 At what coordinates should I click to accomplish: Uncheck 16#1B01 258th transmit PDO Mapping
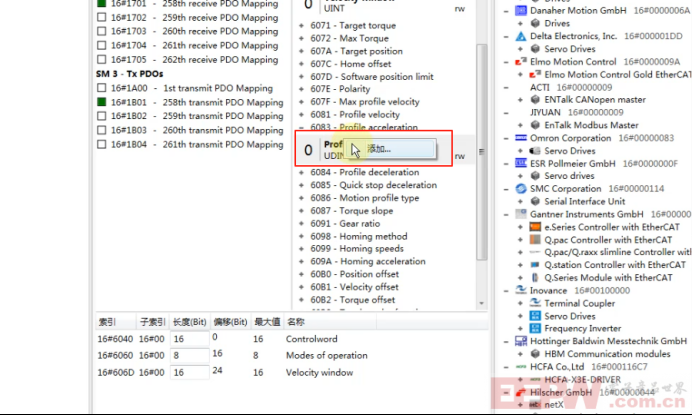click(x=102, y=102)
